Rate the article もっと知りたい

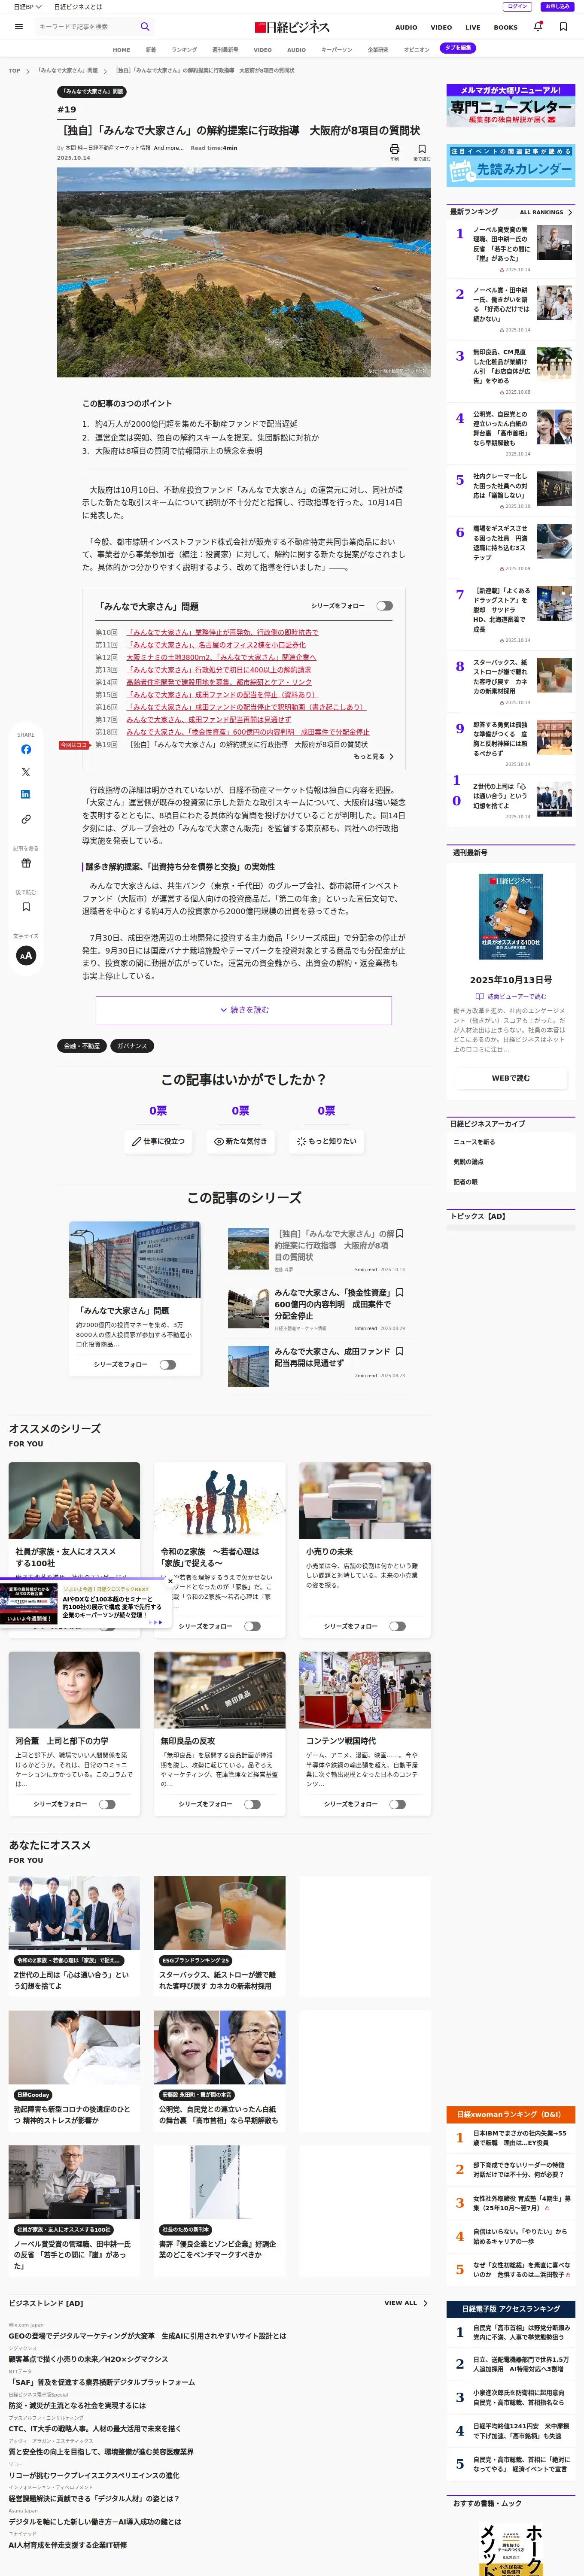pyautogui.click(x=326, y=1141)
